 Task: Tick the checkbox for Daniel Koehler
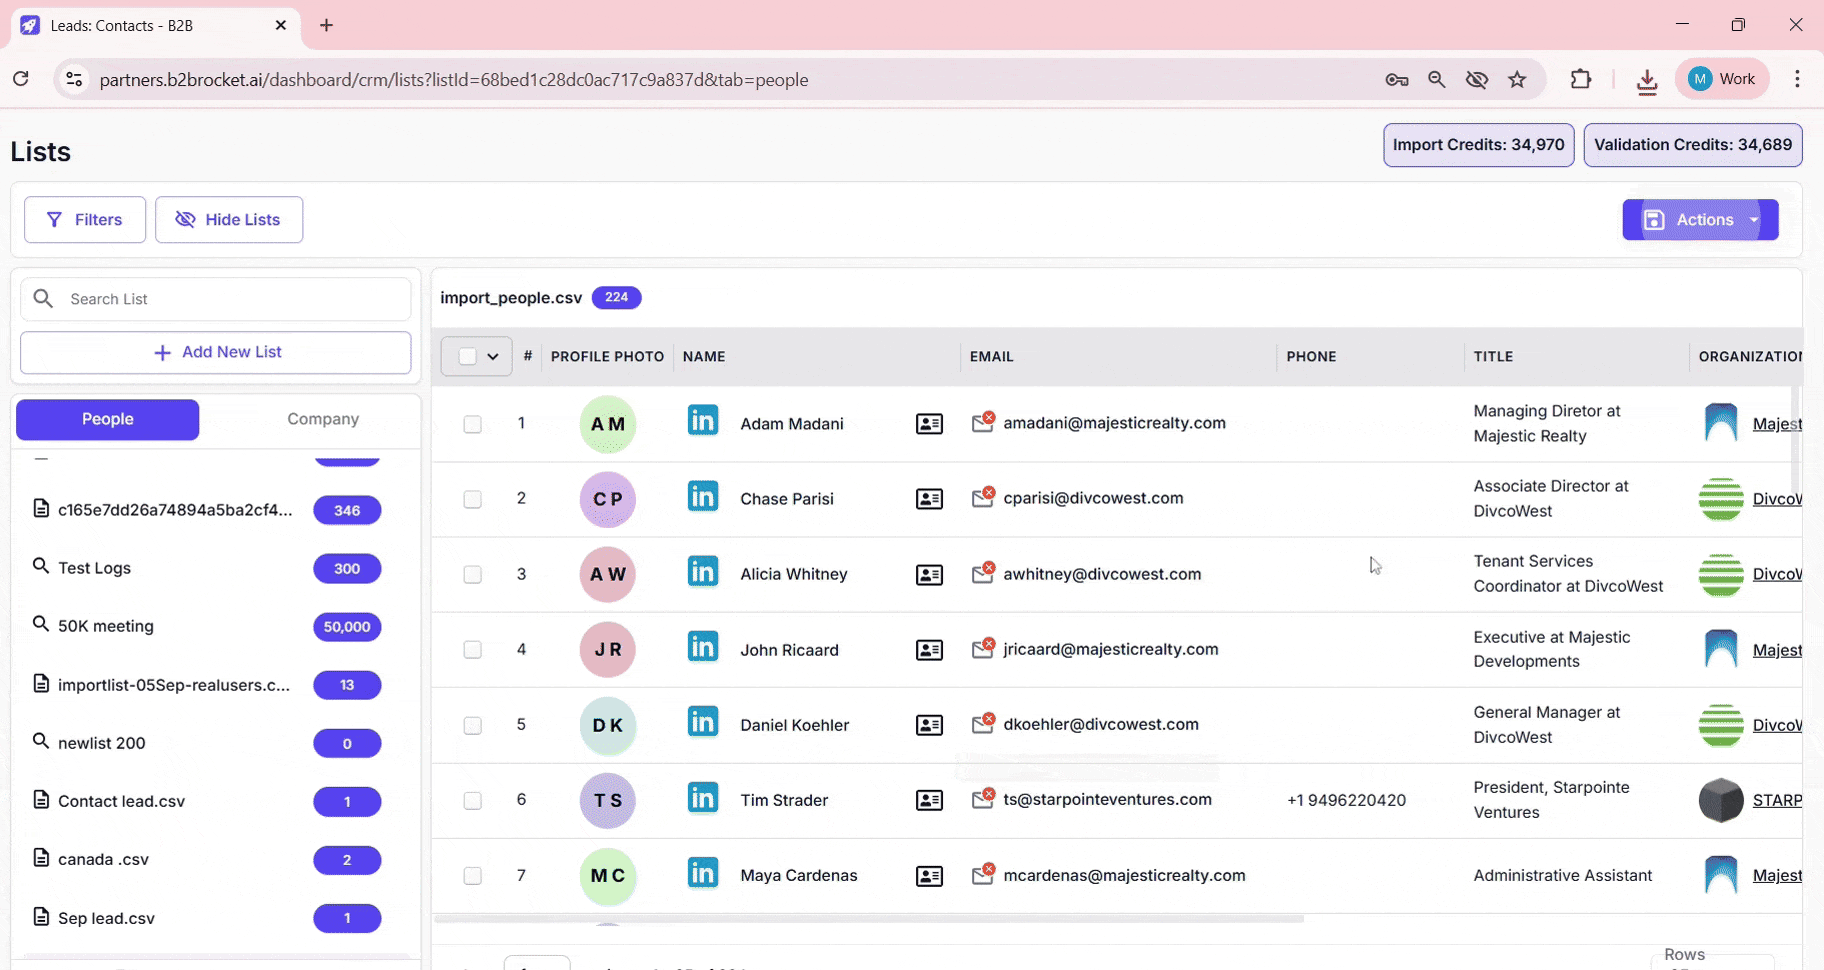point(472,725)
